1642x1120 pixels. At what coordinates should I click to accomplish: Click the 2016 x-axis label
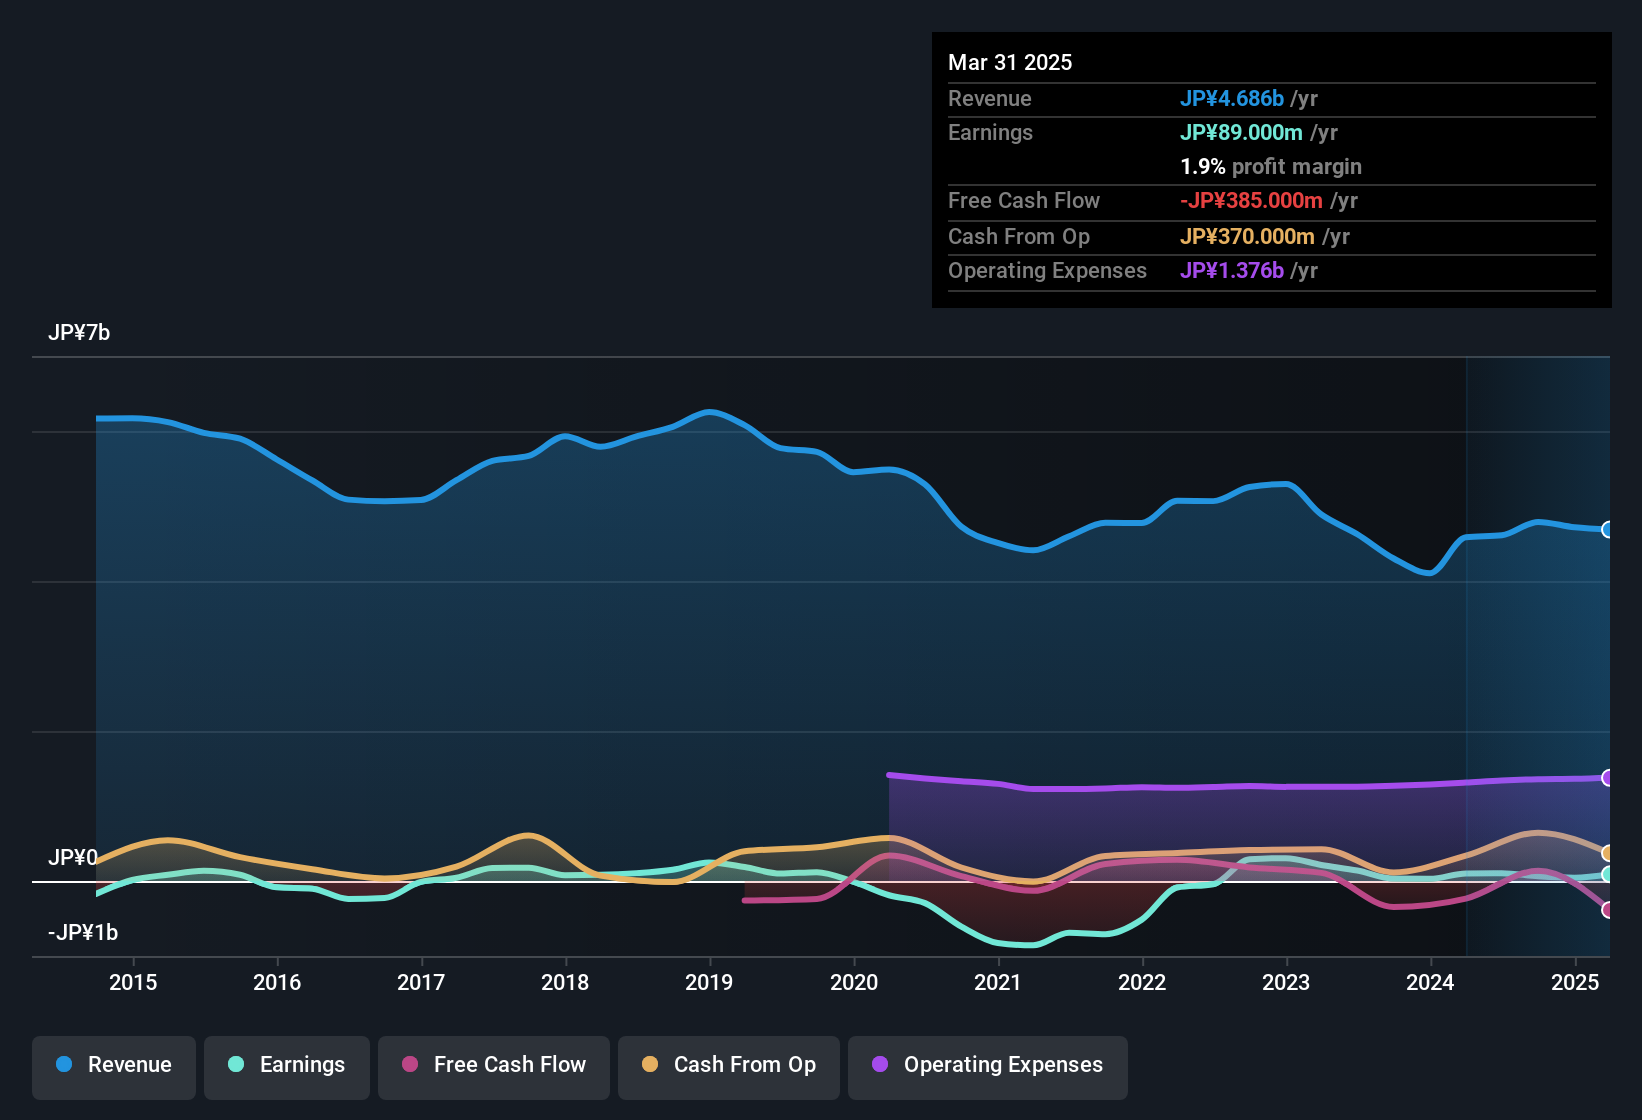coord(277,982)
